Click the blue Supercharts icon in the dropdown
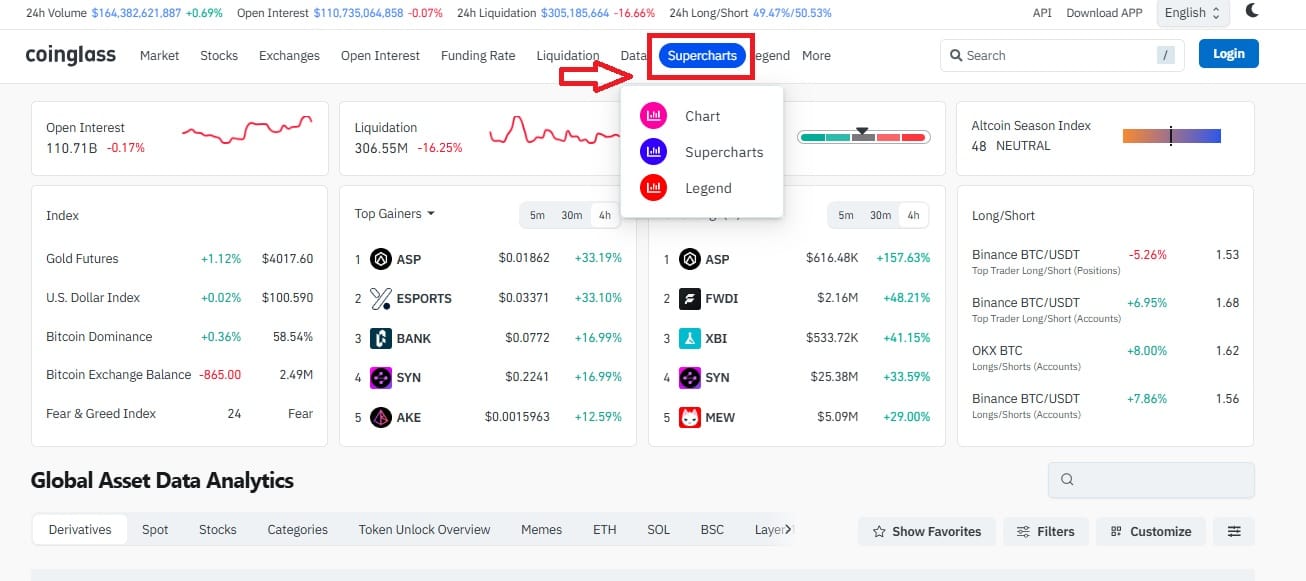Screen dimensions: 1306x581 click(x=653, y=152)
